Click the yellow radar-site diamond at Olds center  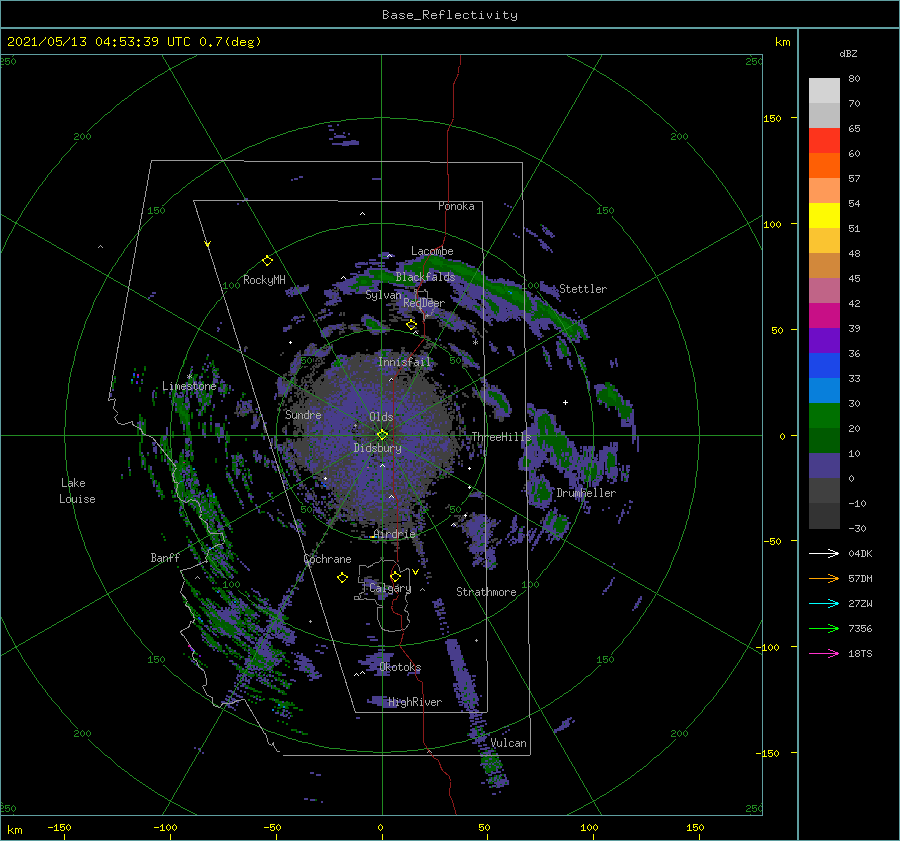tap(382, 435)
